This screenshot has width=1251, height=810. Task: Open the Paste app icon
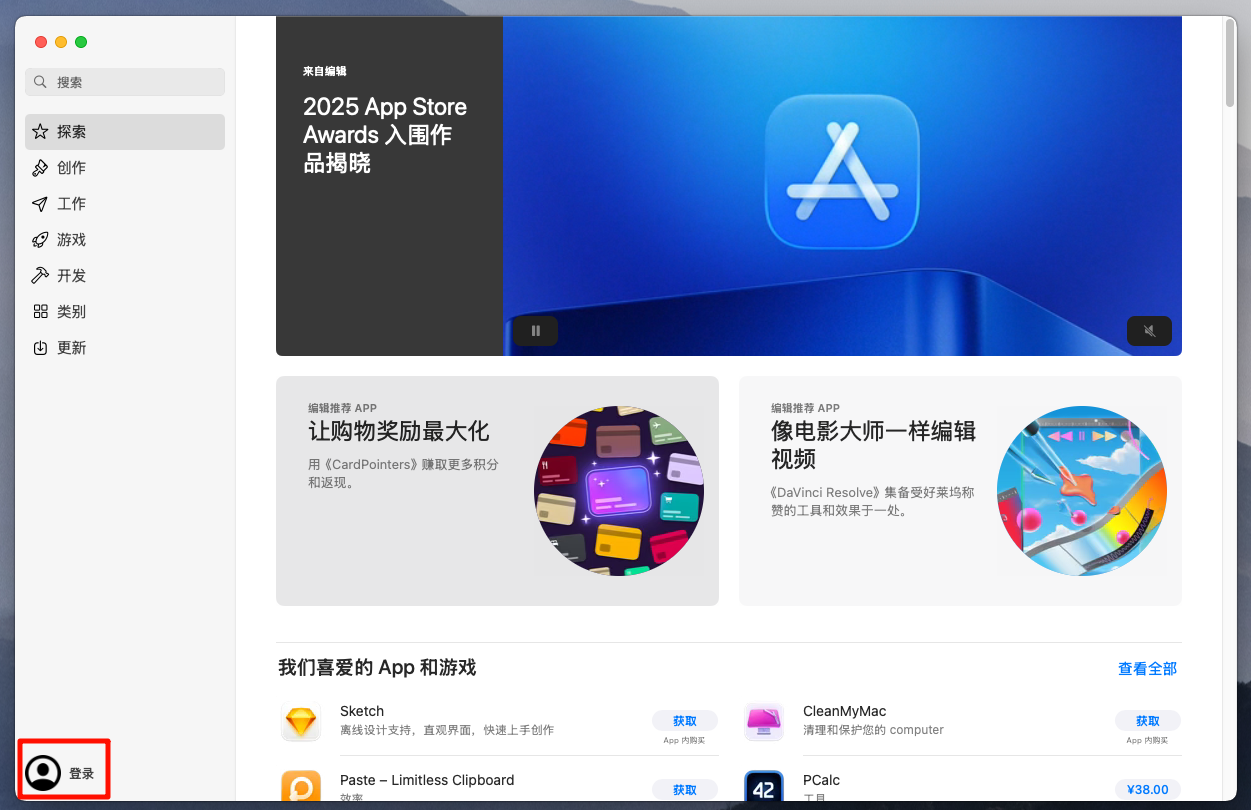coord(301,787)
